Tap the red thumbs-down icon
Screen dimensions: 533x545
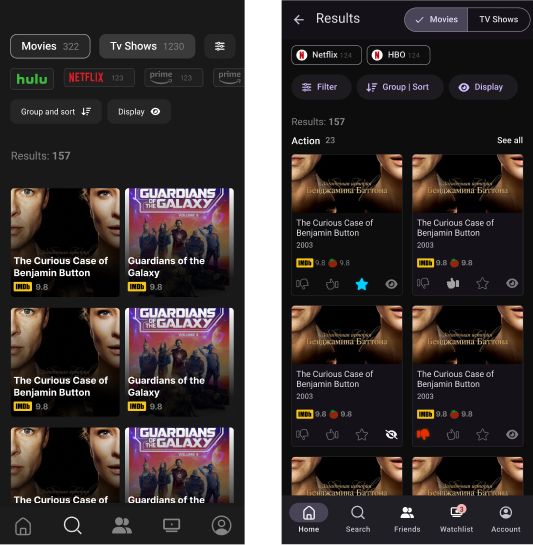pyautogui.click(x=423, y=434)
